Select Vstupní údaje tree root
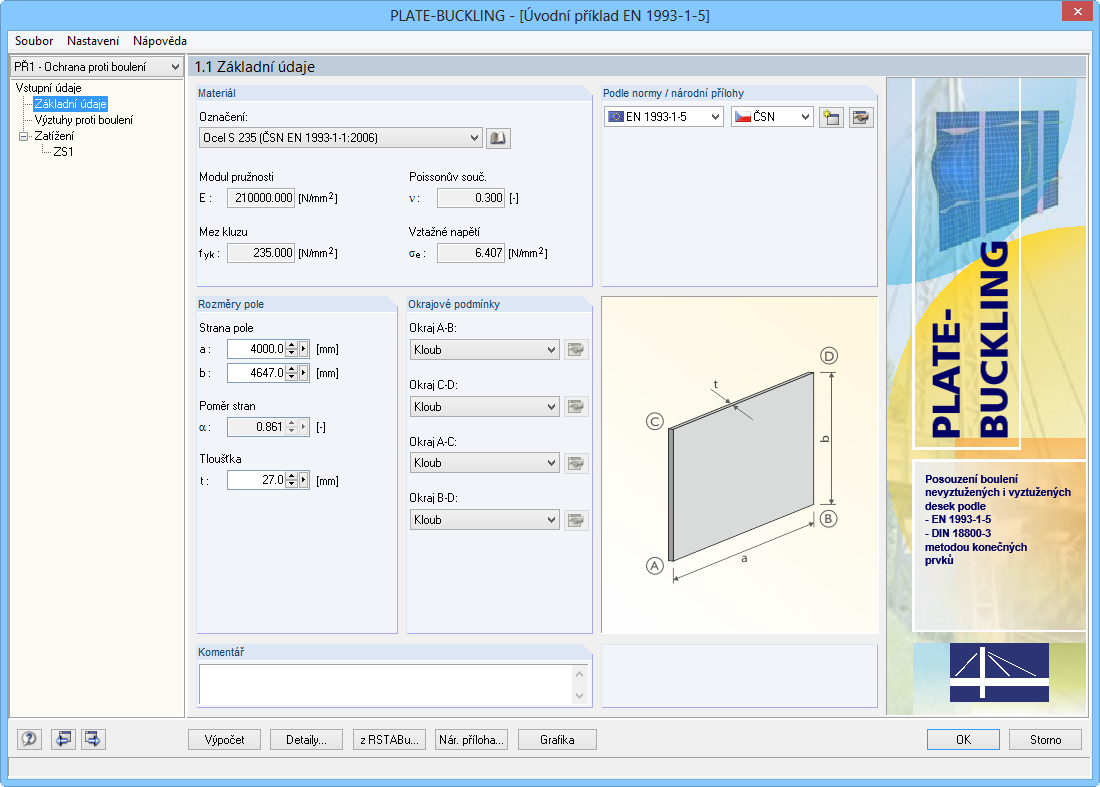 (x=48, y=88)
